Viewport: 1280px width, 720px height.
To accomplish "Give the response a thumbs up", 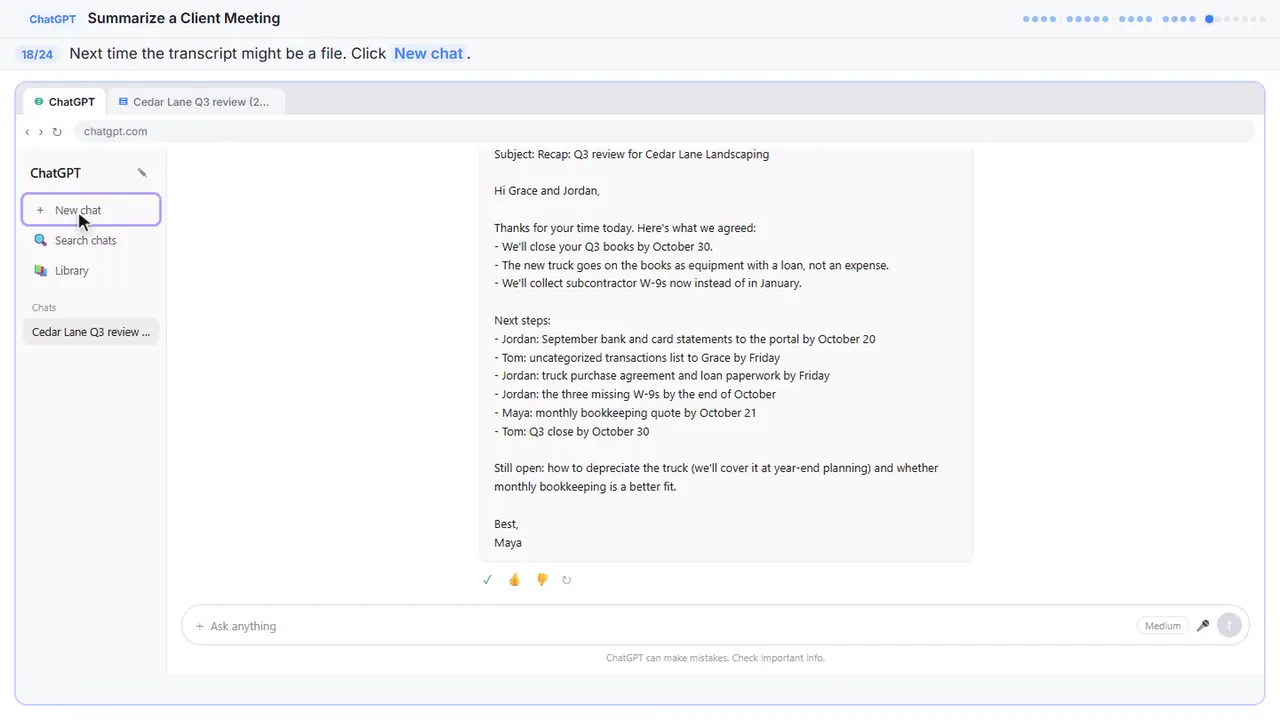I will pyautogui.click(x=514, y=580).
